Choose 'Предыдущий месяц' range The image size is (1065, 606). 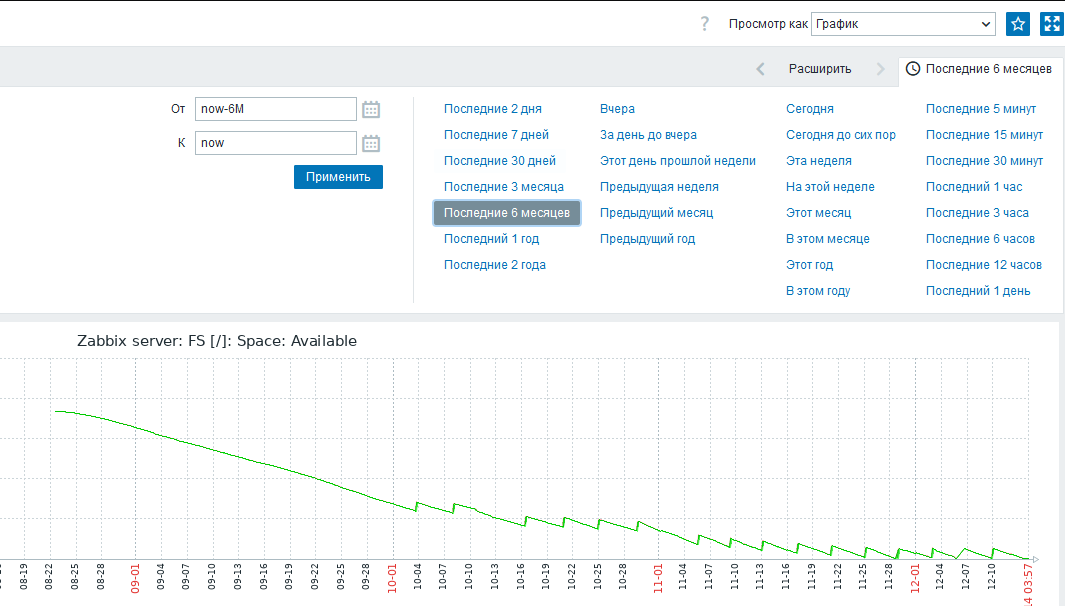coord(656,213)
